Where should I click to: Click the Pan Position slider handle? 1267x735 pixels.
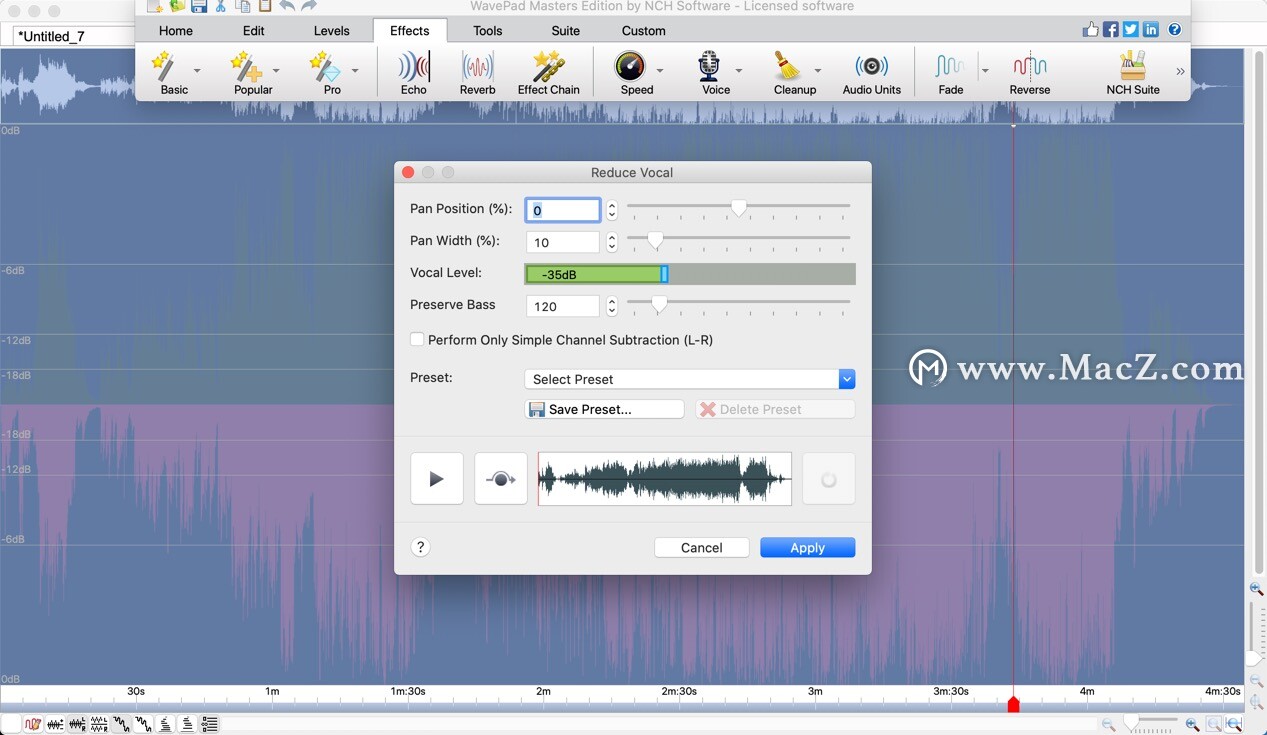[738, 207]
